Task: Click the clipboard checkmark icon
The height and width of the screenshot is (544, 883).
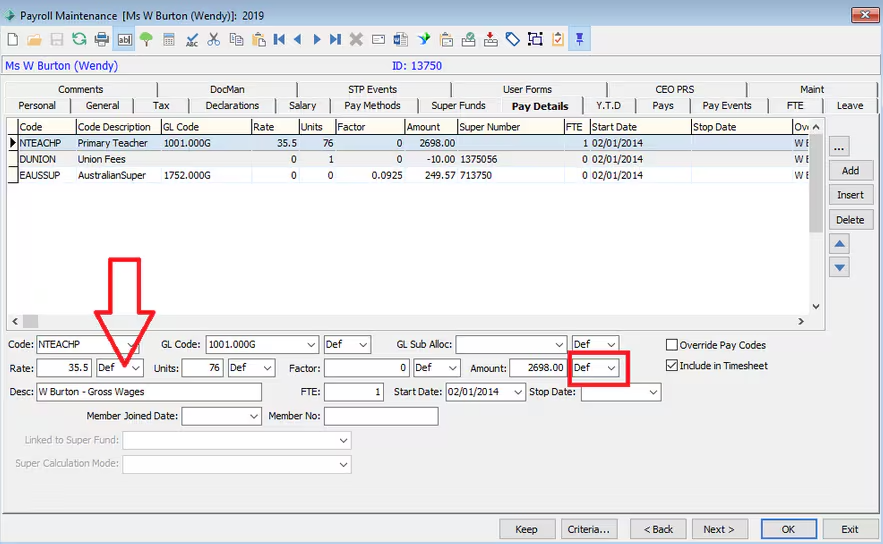Action: [558, 39]
